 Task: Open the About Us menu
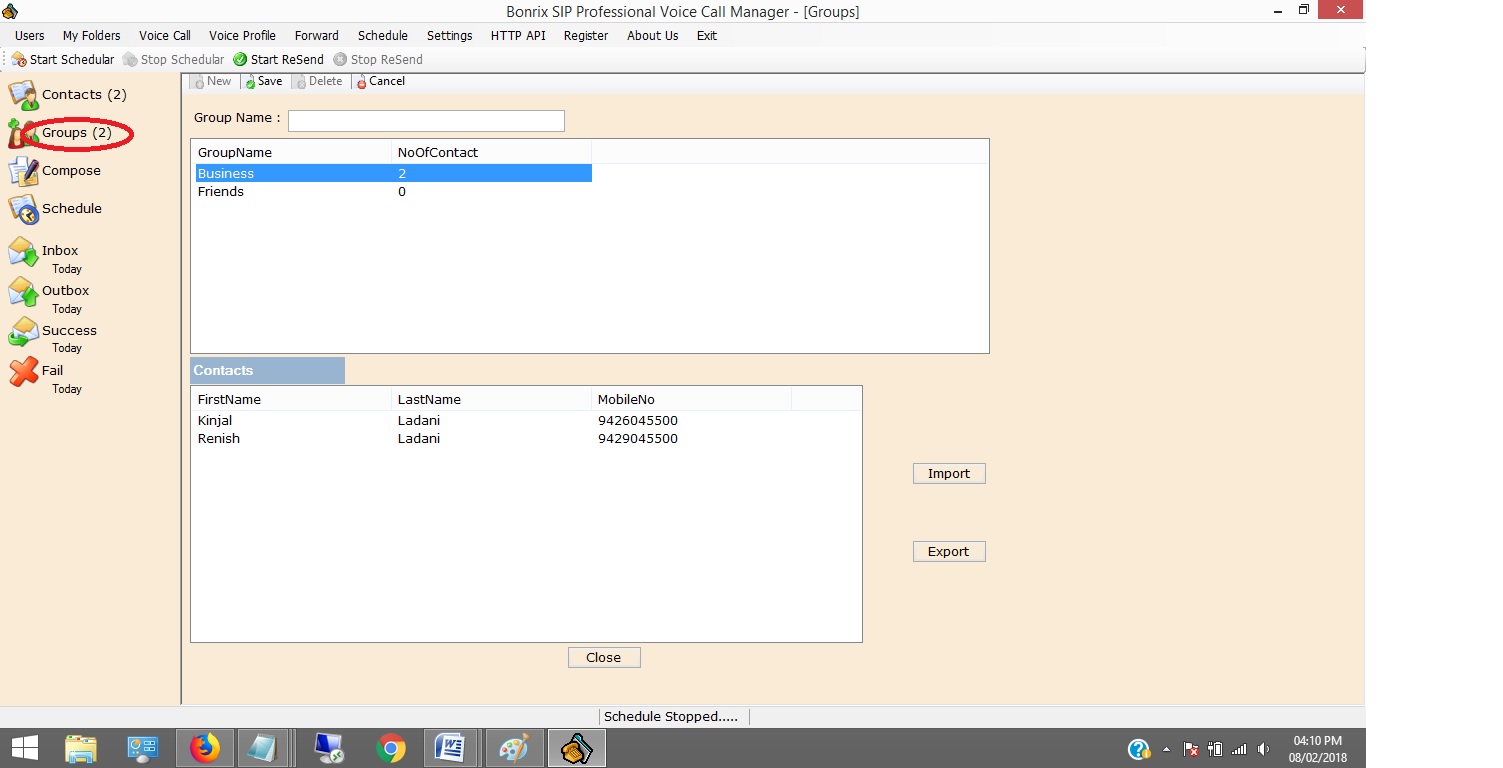[652, 36]
